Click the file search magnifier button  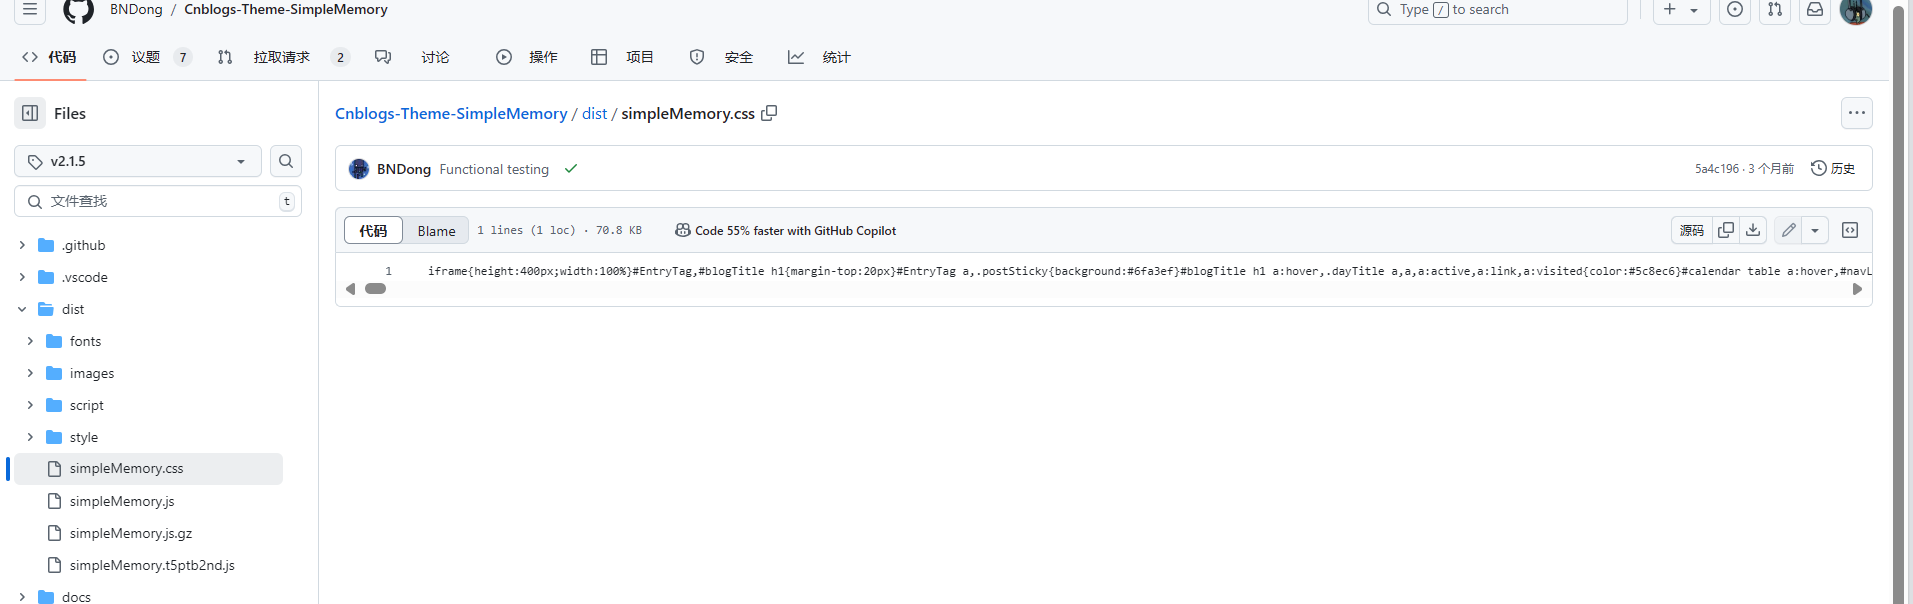pyautogui.click(x=286, y=161)
